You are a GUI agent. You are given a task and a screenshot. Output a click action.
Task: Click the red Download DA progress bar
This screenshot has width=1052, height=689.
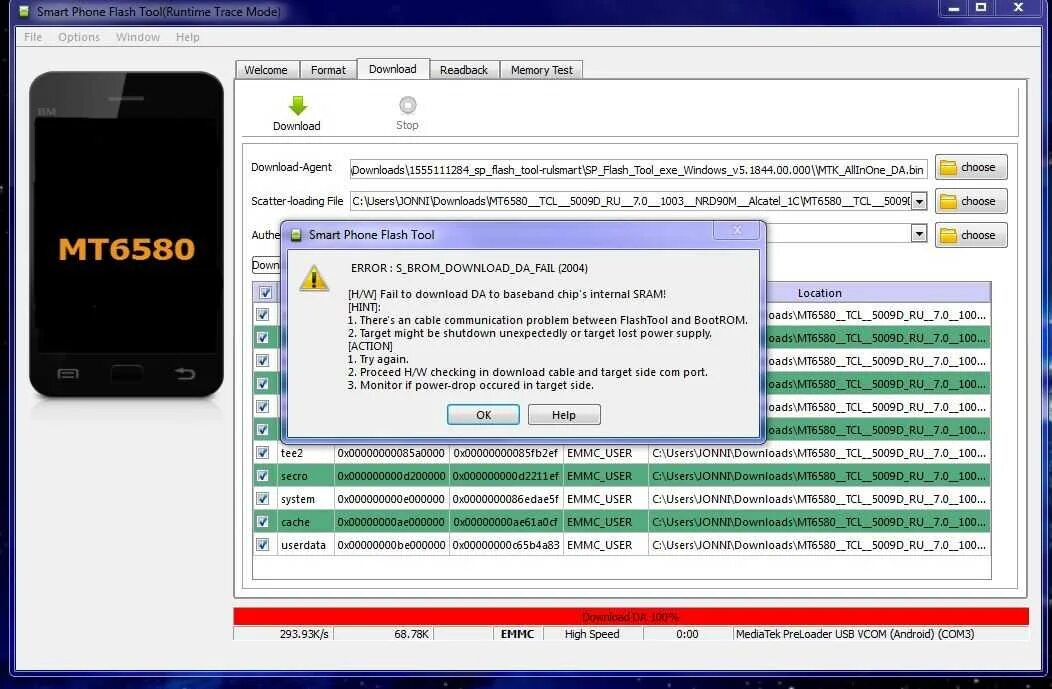tap(631, 617)
